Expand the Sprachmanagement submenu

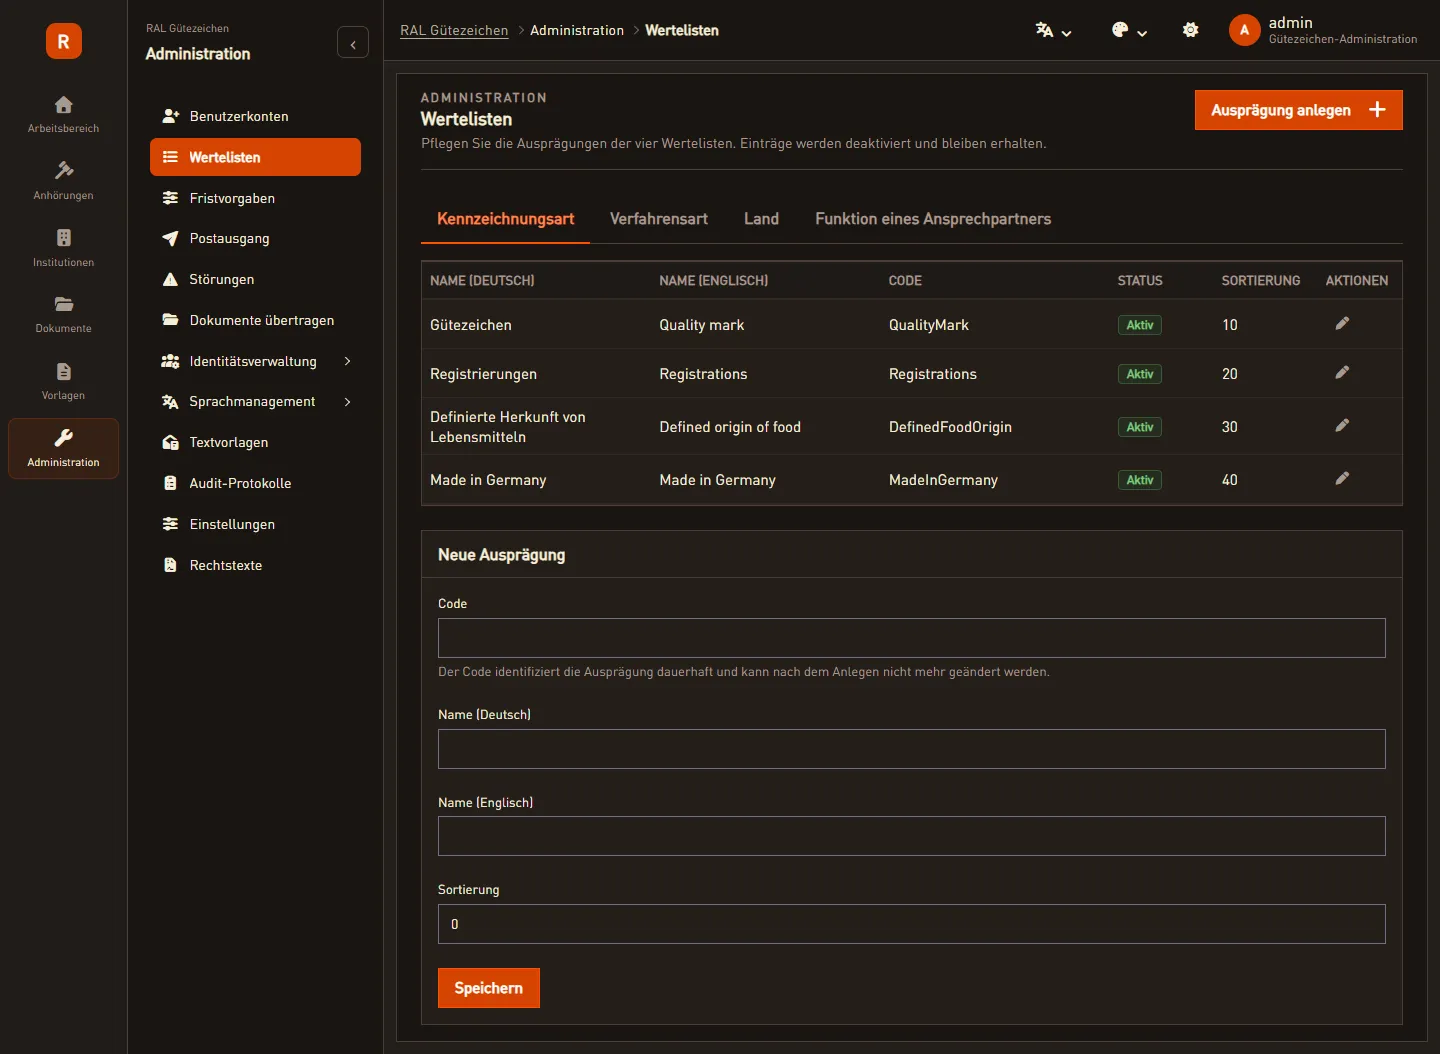coord(347,402)
